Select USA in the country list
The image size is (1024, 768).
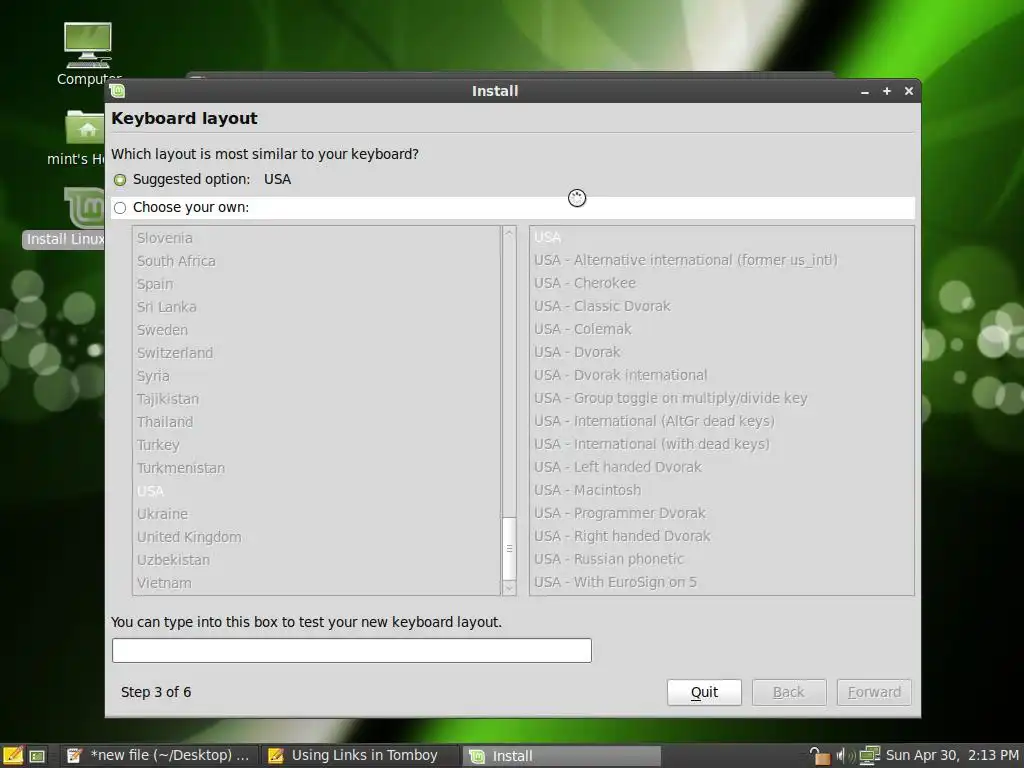(316, 491)
